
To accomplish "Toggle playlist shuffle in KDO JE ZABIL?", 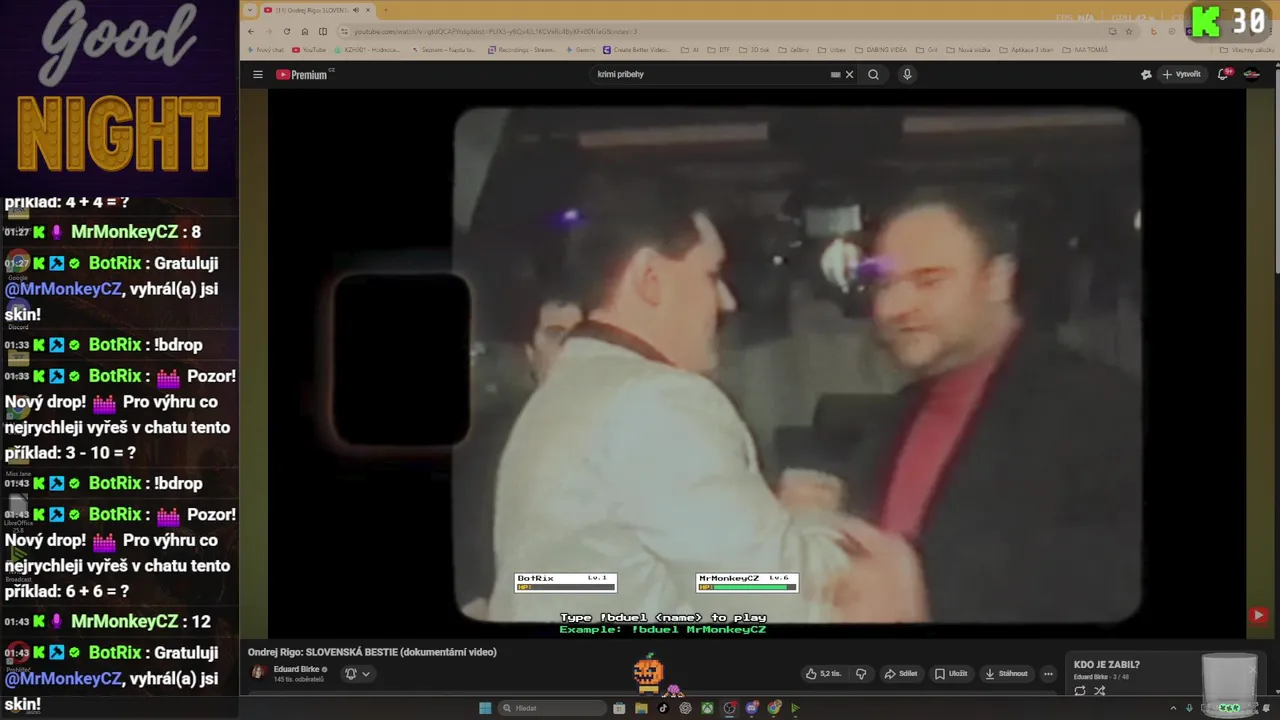I will pyautogui.click(x=1099, y=691).
